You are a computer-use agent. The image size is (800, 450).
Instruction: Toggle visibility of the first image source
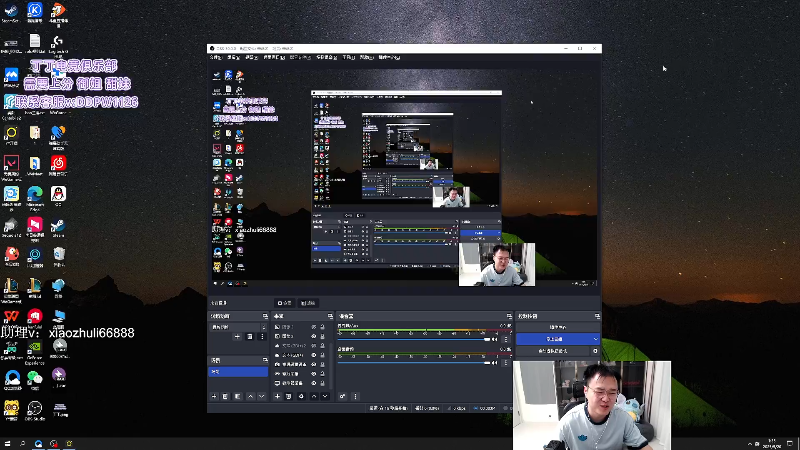[x=314, y=327]
